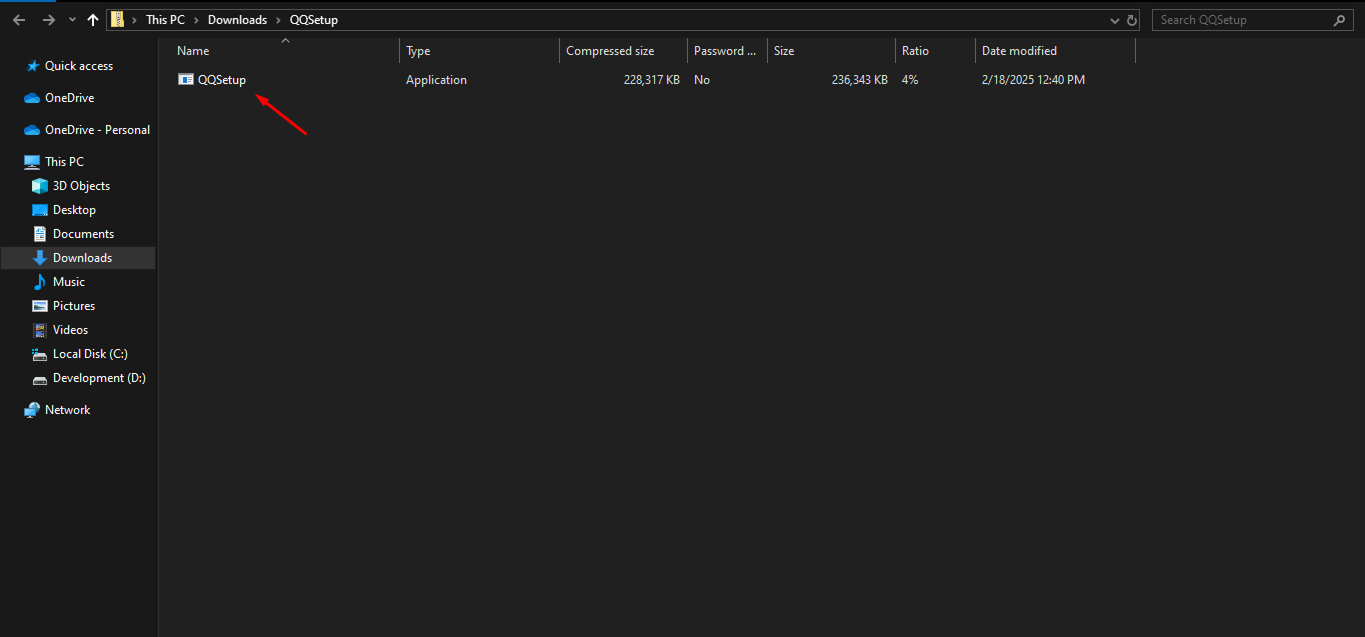Viewport: 1365px width, 637px height.
Task: Open the address bar history dropdown
Action: pos(1116,20)
